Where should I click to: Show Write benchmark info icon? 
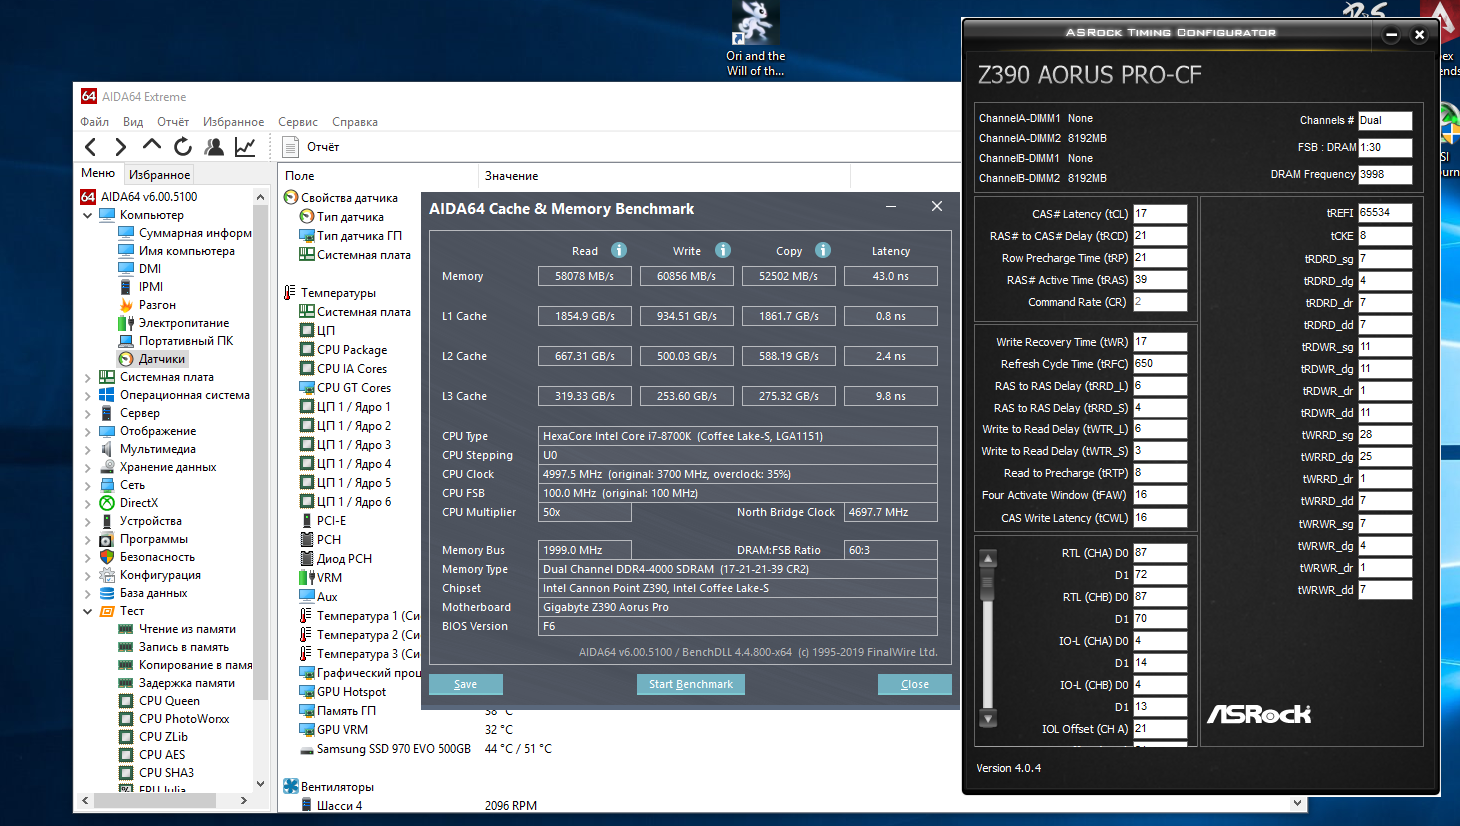[x=723, y=250]
